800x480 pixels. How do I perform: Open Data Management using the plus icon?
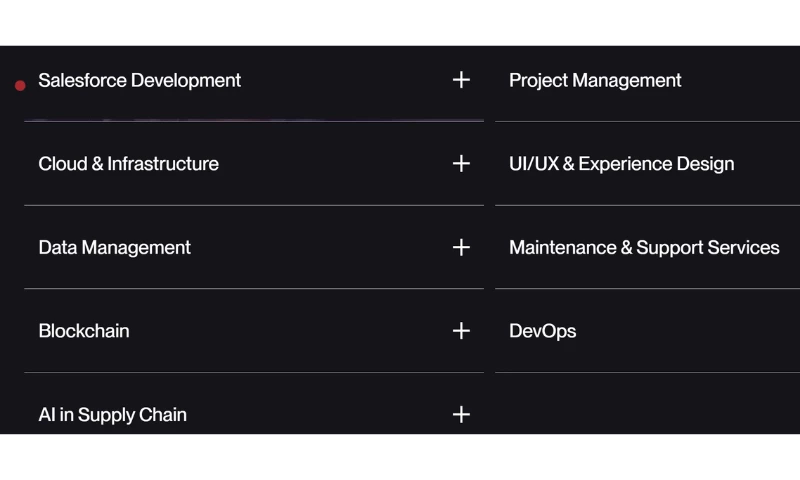461,247
